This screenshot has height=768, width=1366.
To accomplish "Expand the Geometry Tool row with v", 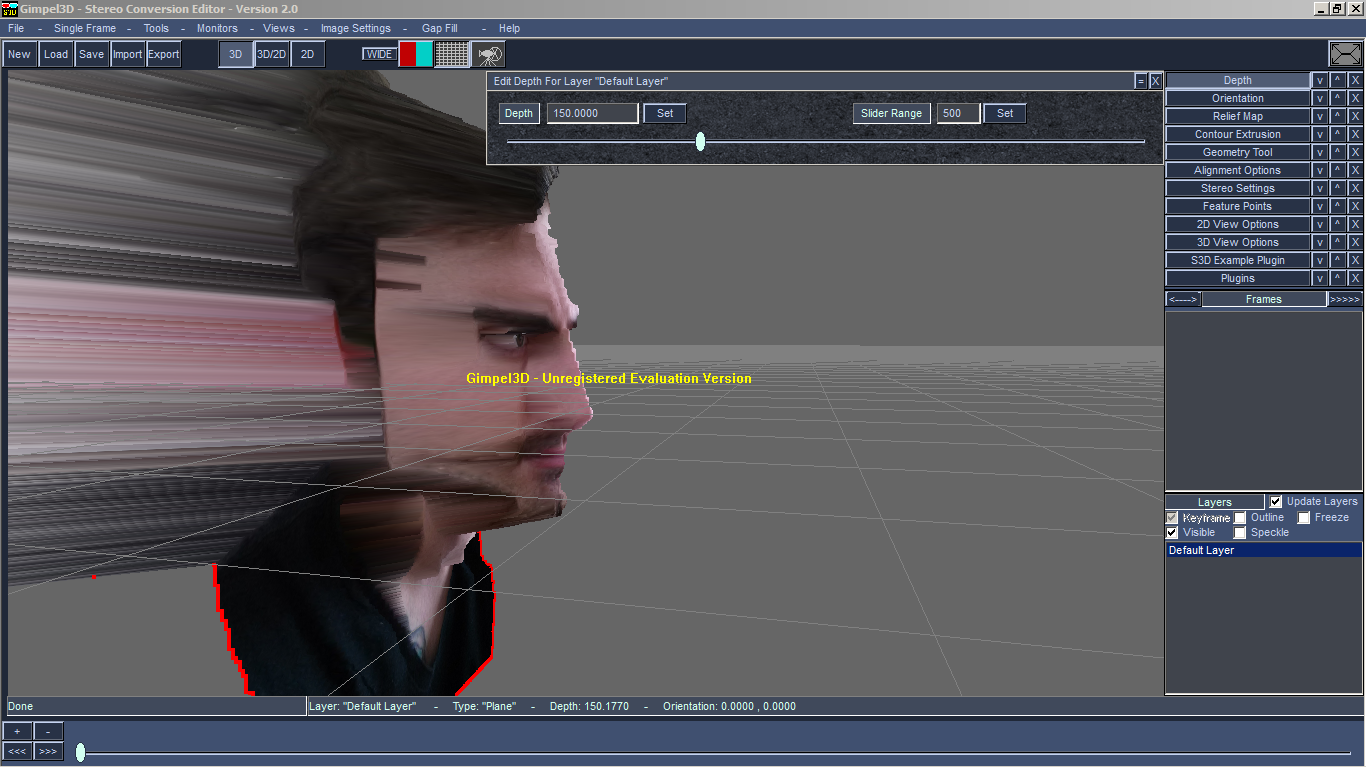I will (1320, 153).
